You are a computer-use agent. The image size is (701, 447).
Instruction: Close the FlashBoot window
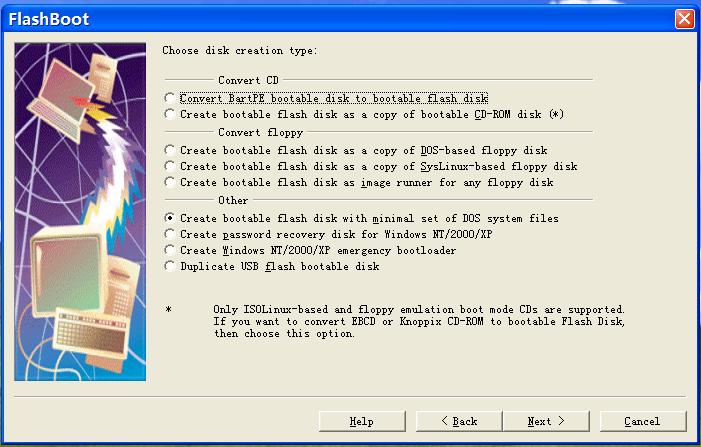(x=684, y=18)
